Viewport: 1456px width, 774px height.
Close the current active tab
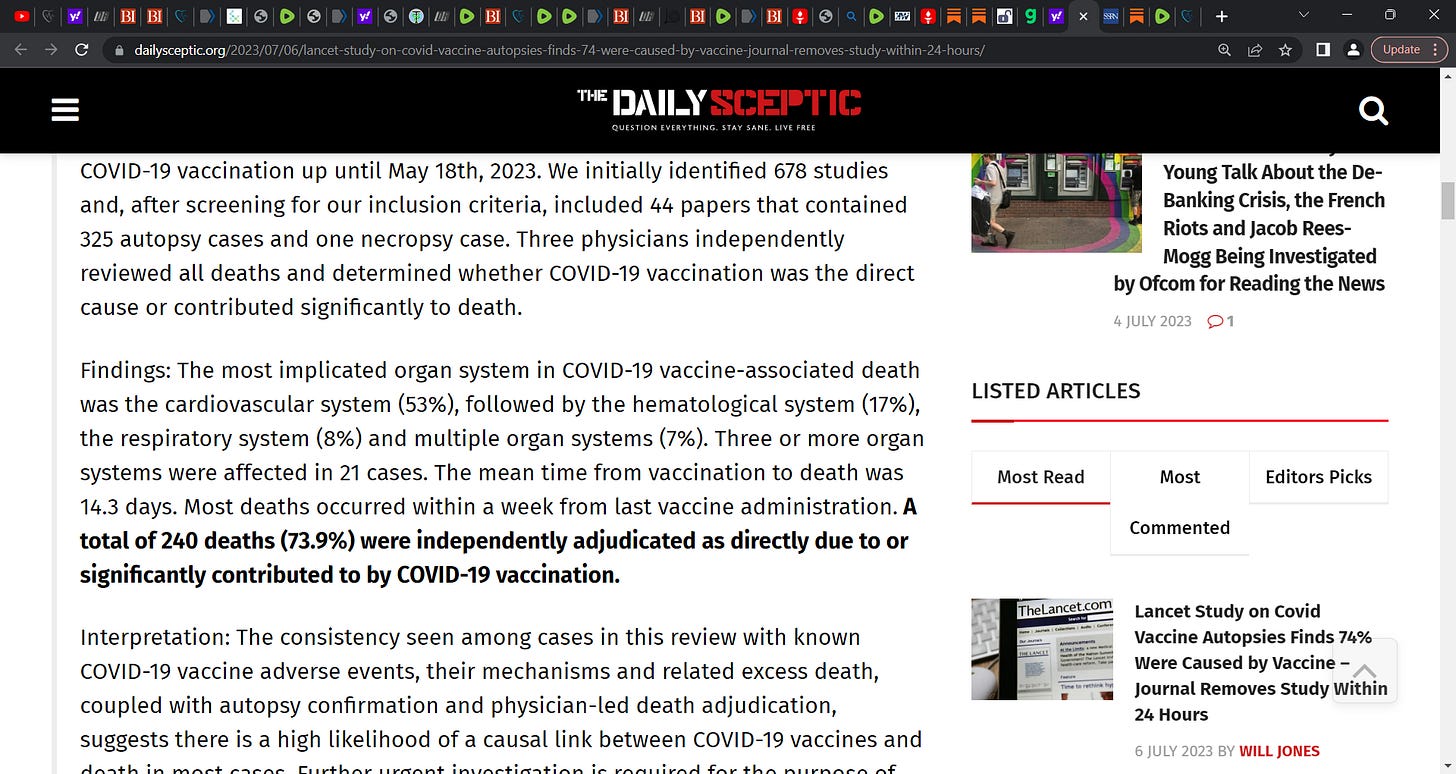tap(1083, 16)
